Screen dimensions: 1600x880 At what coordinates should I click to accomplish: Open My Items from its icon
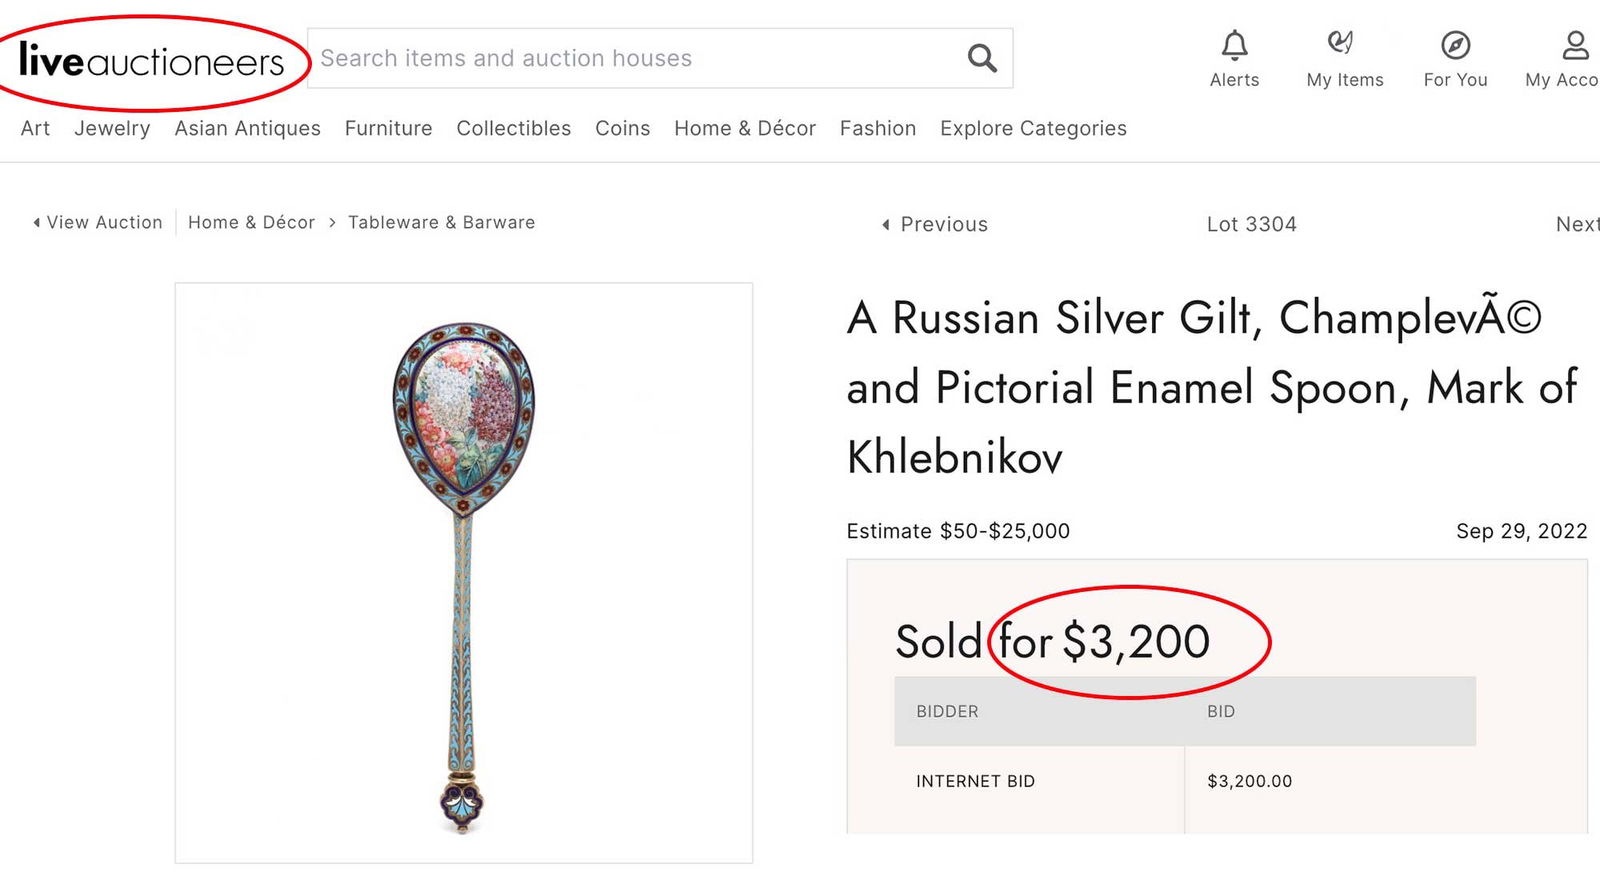pos(1344,45)
